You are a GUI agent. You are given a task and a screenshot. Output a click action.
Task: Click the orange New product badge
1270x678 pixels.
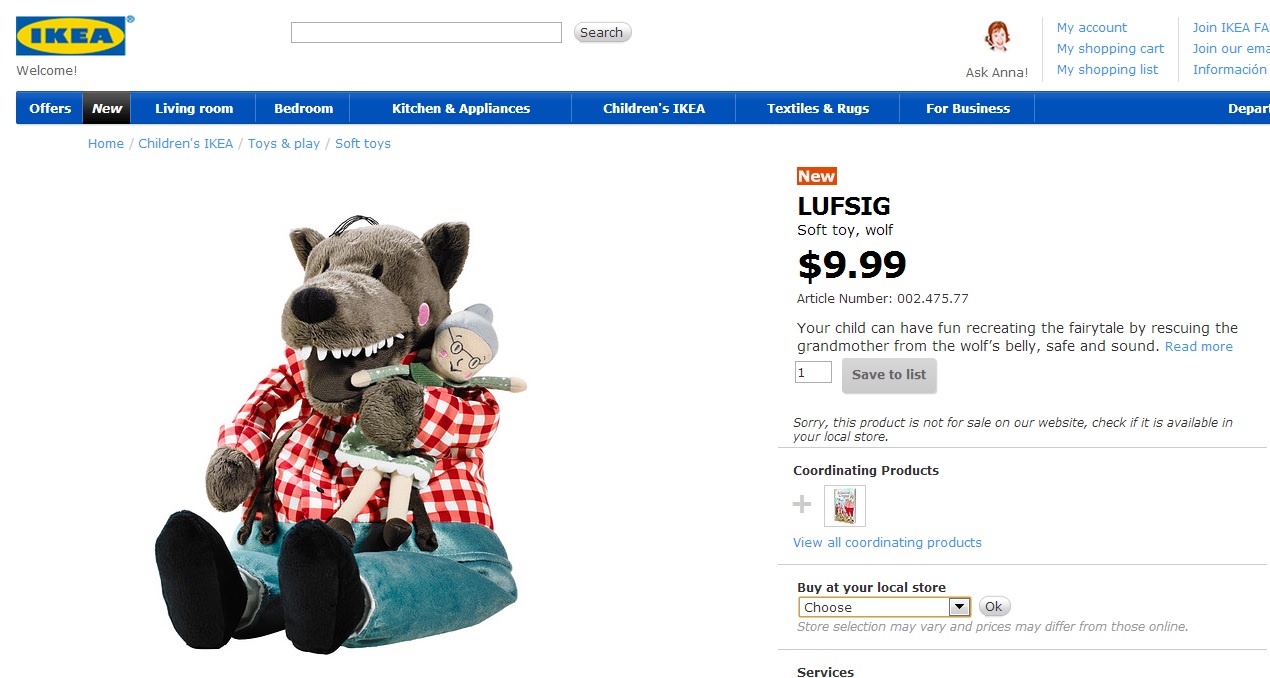click(816, 176)
